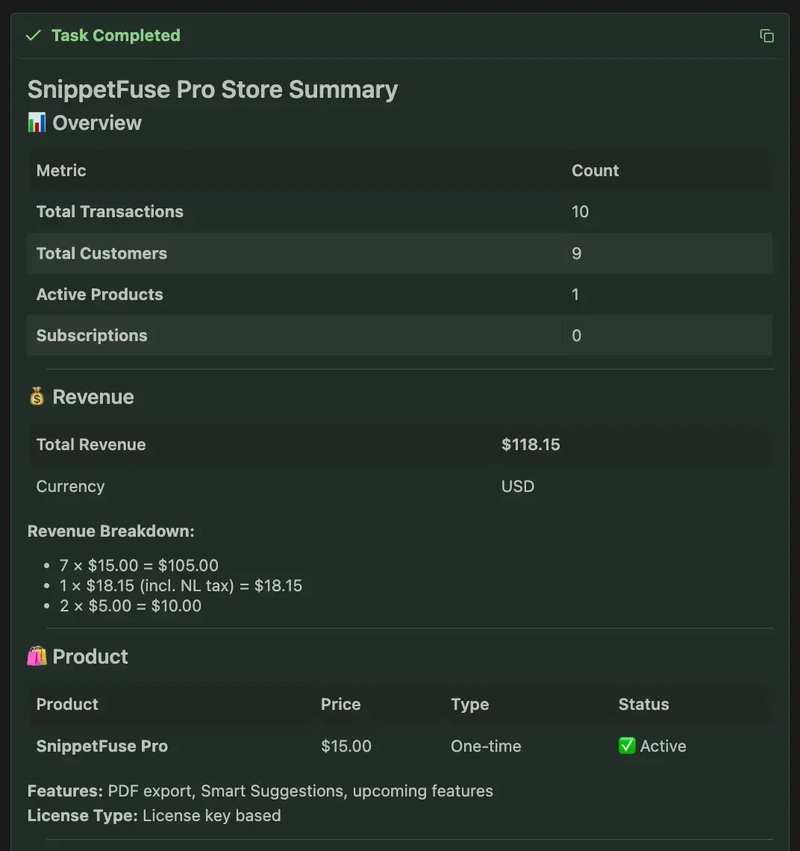Viewport: 800px width, 851px height.
Task: Select the 'Currency' row label
Action: 71,486
